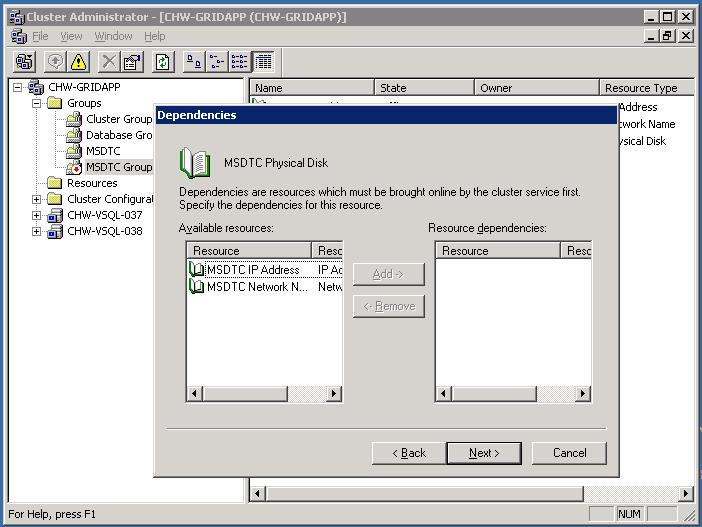Switch to List view icon

tap(240, 62)
